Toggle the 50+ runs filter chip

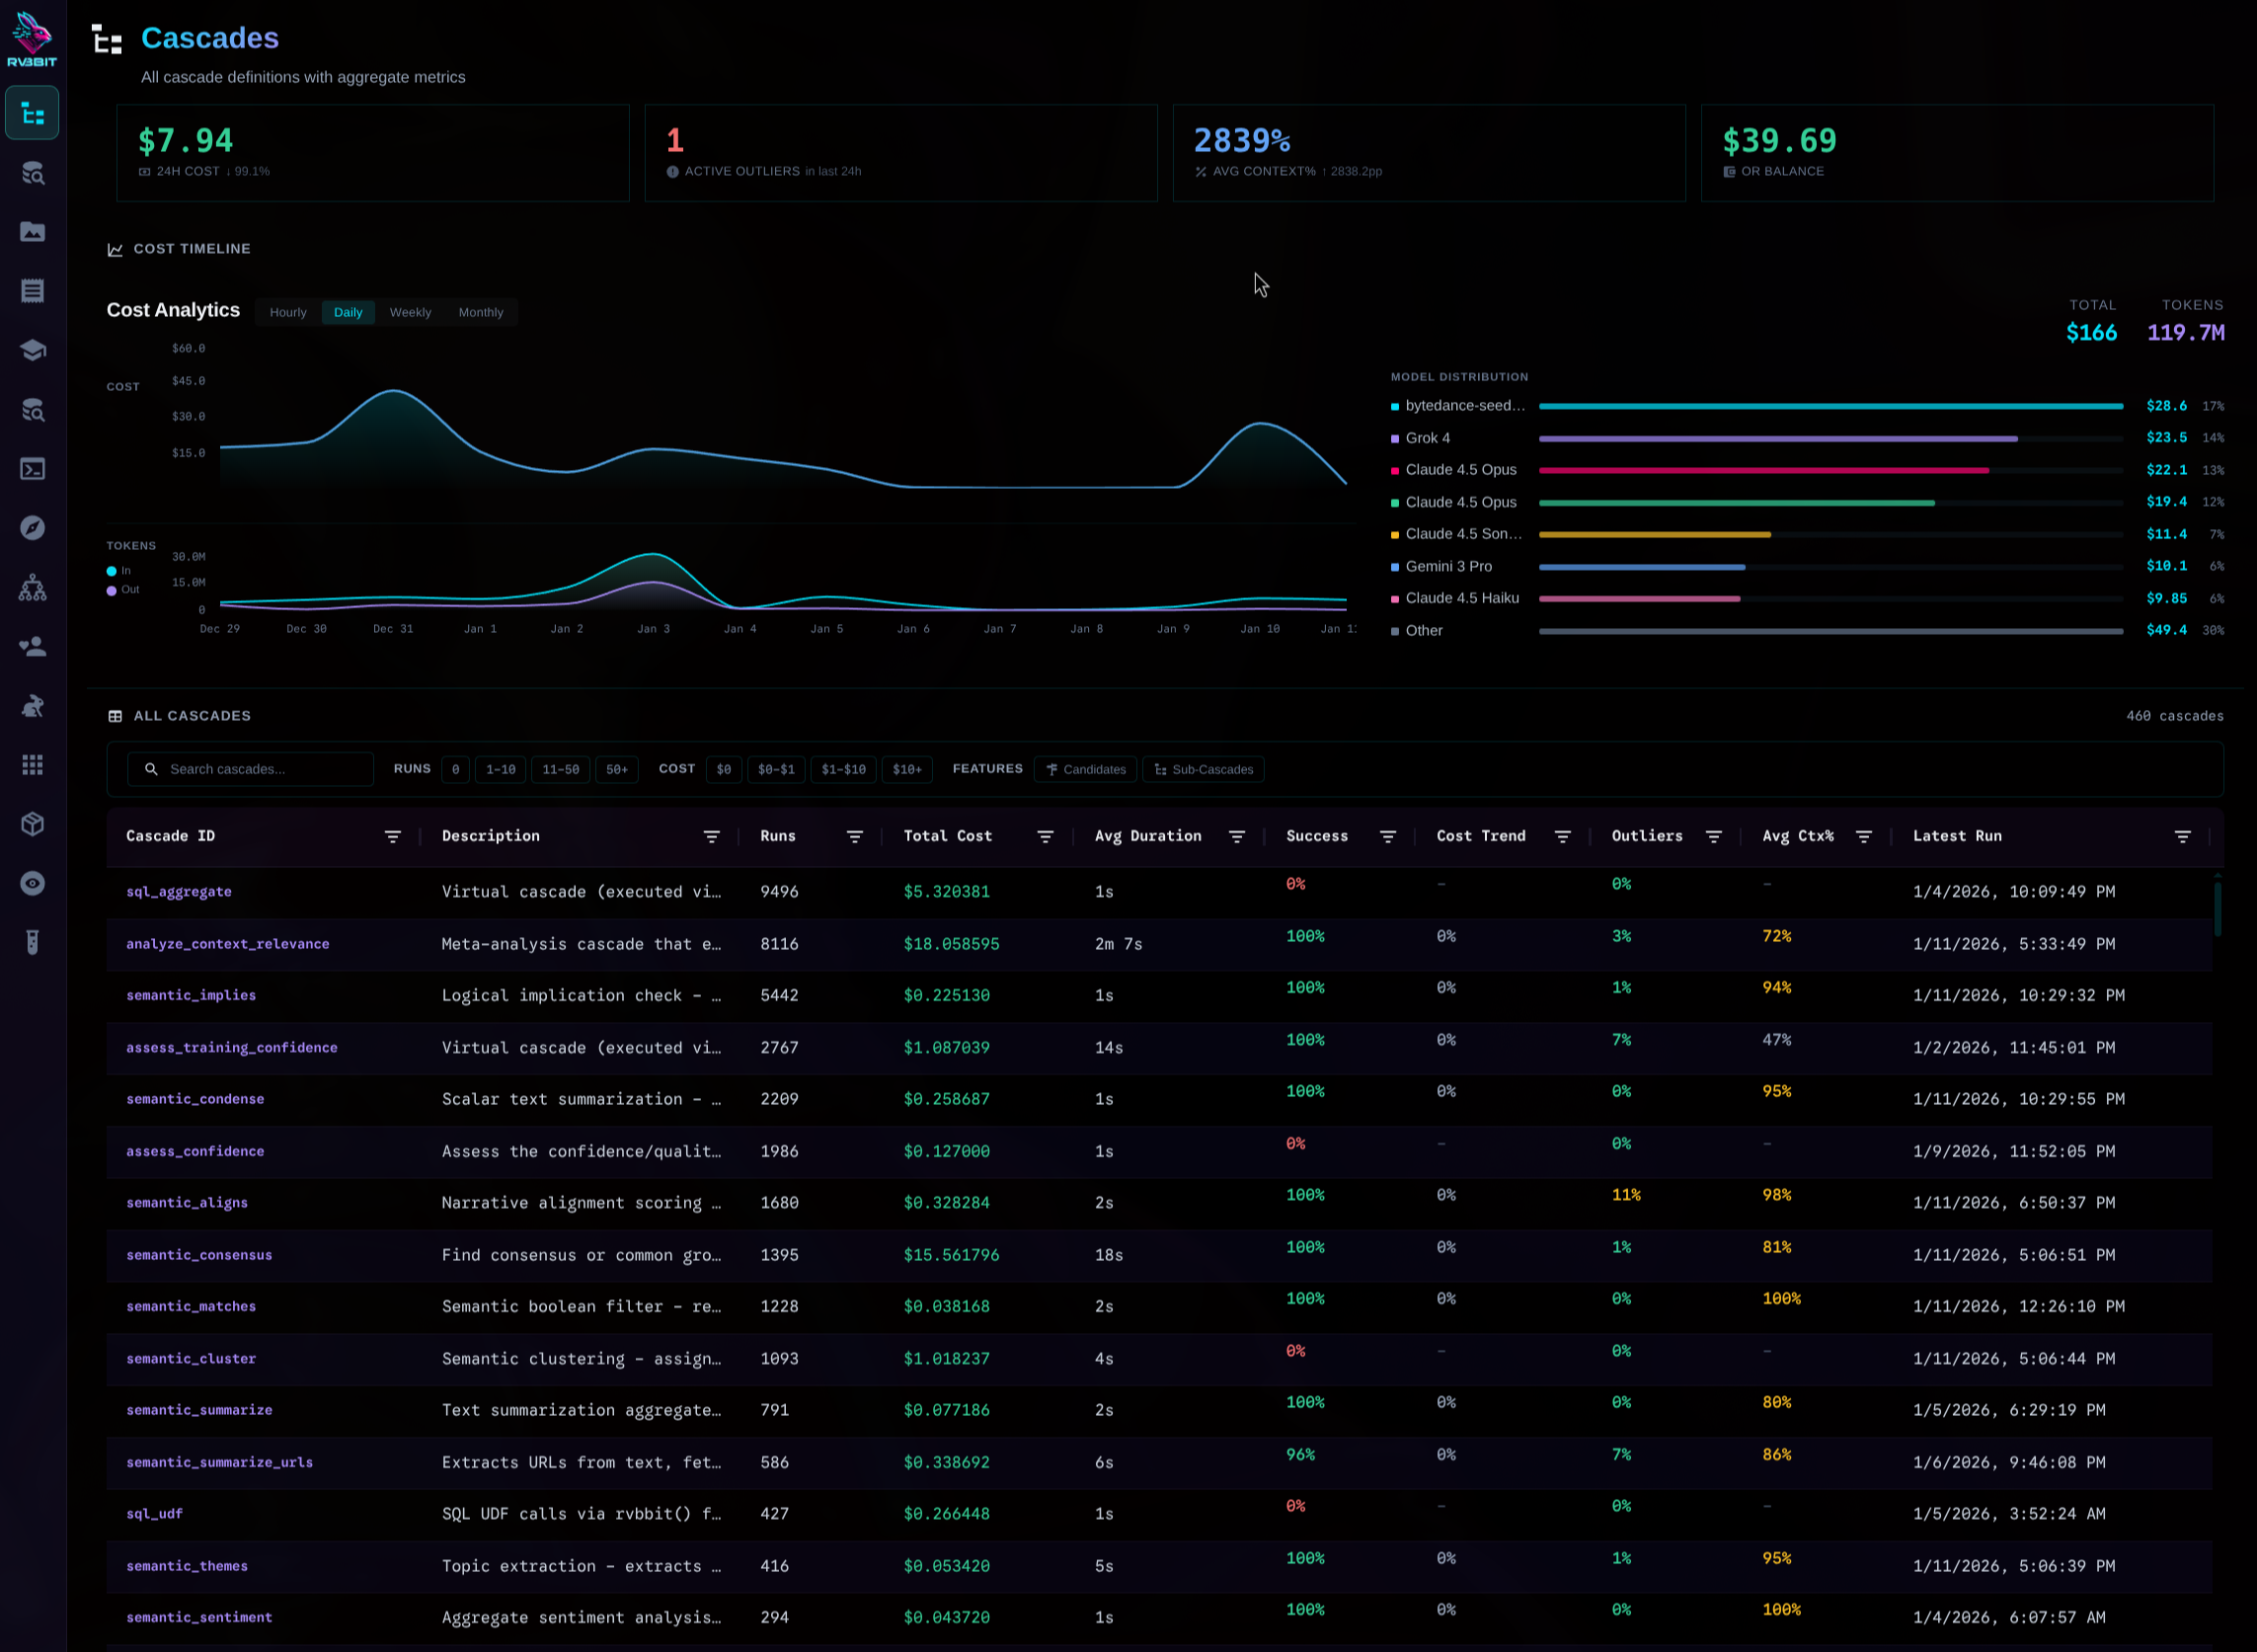tap(616, 769)
